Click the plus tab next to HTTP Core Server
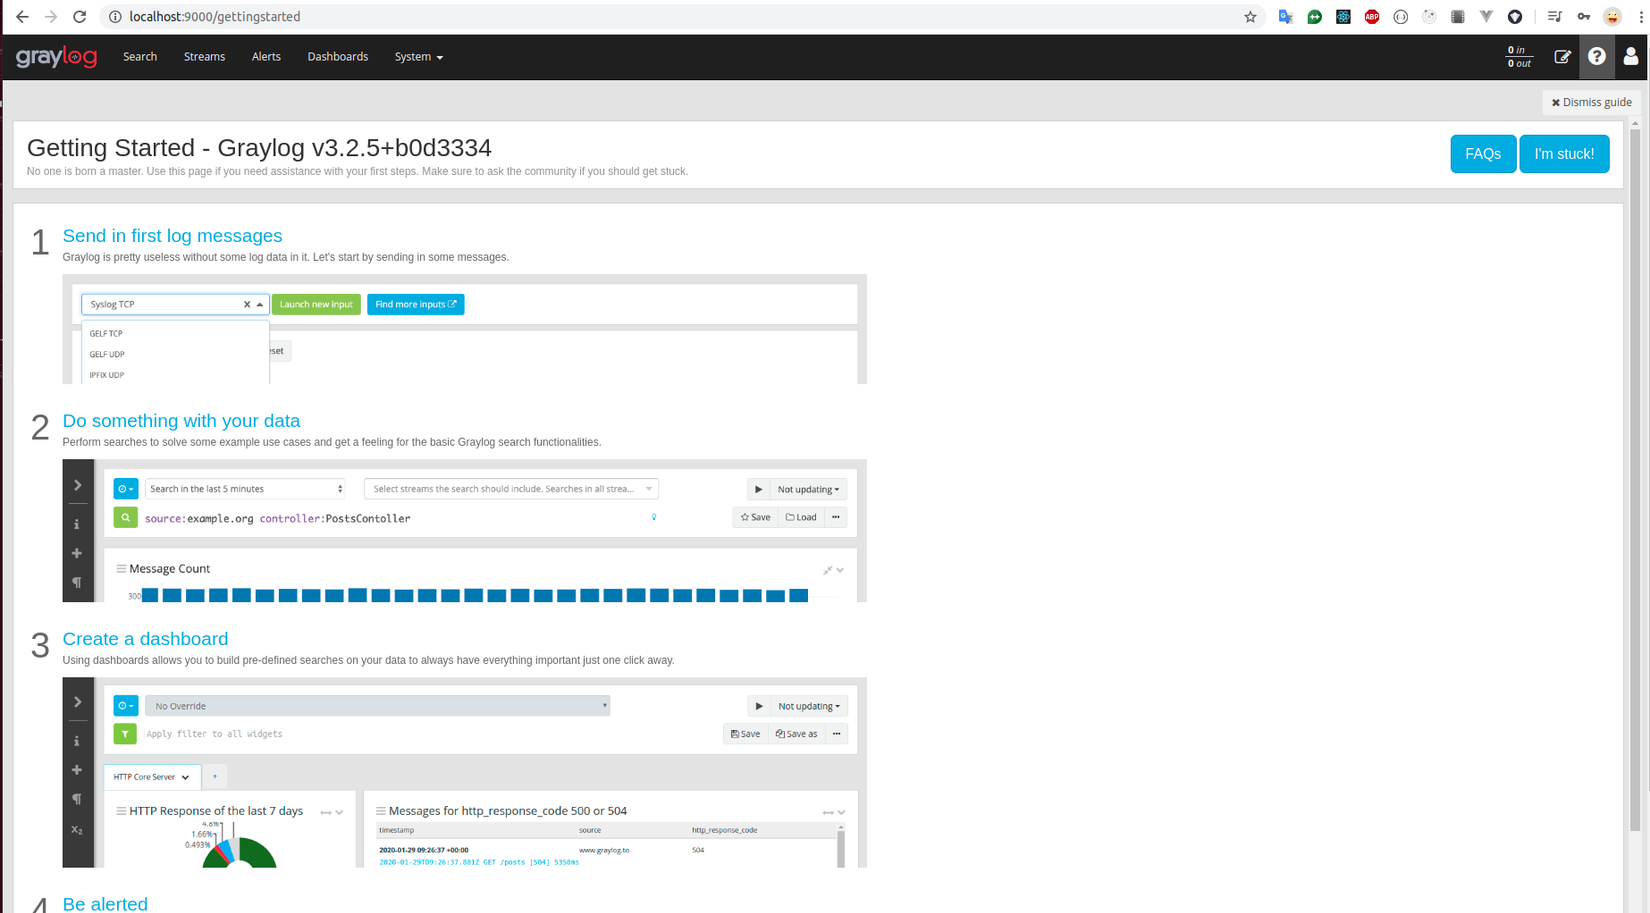The image size is (1650, 913). pyautogui.click(x=215, y=777)
